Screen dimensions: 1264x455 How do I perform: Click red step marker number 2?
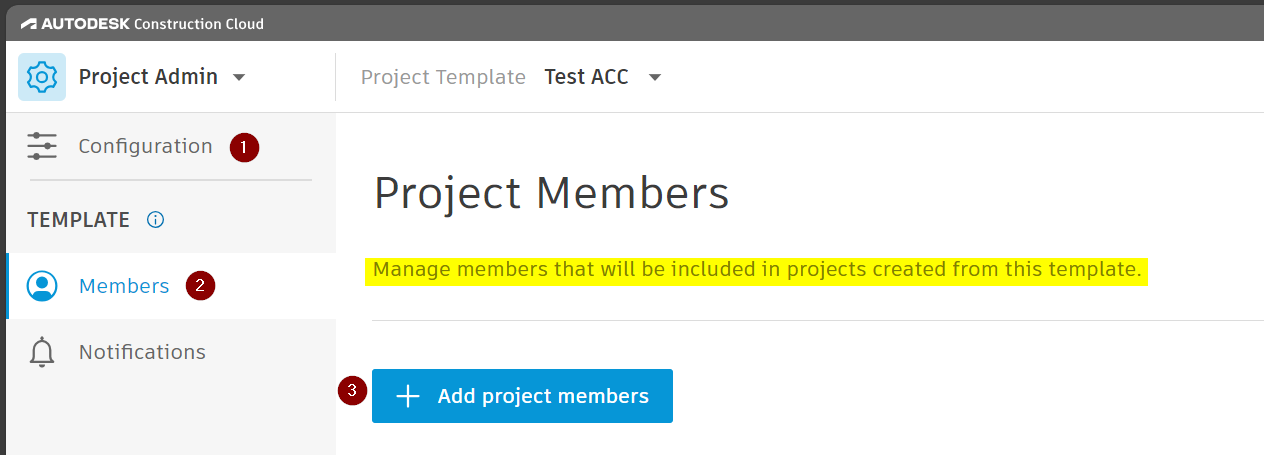coord(201,286)
